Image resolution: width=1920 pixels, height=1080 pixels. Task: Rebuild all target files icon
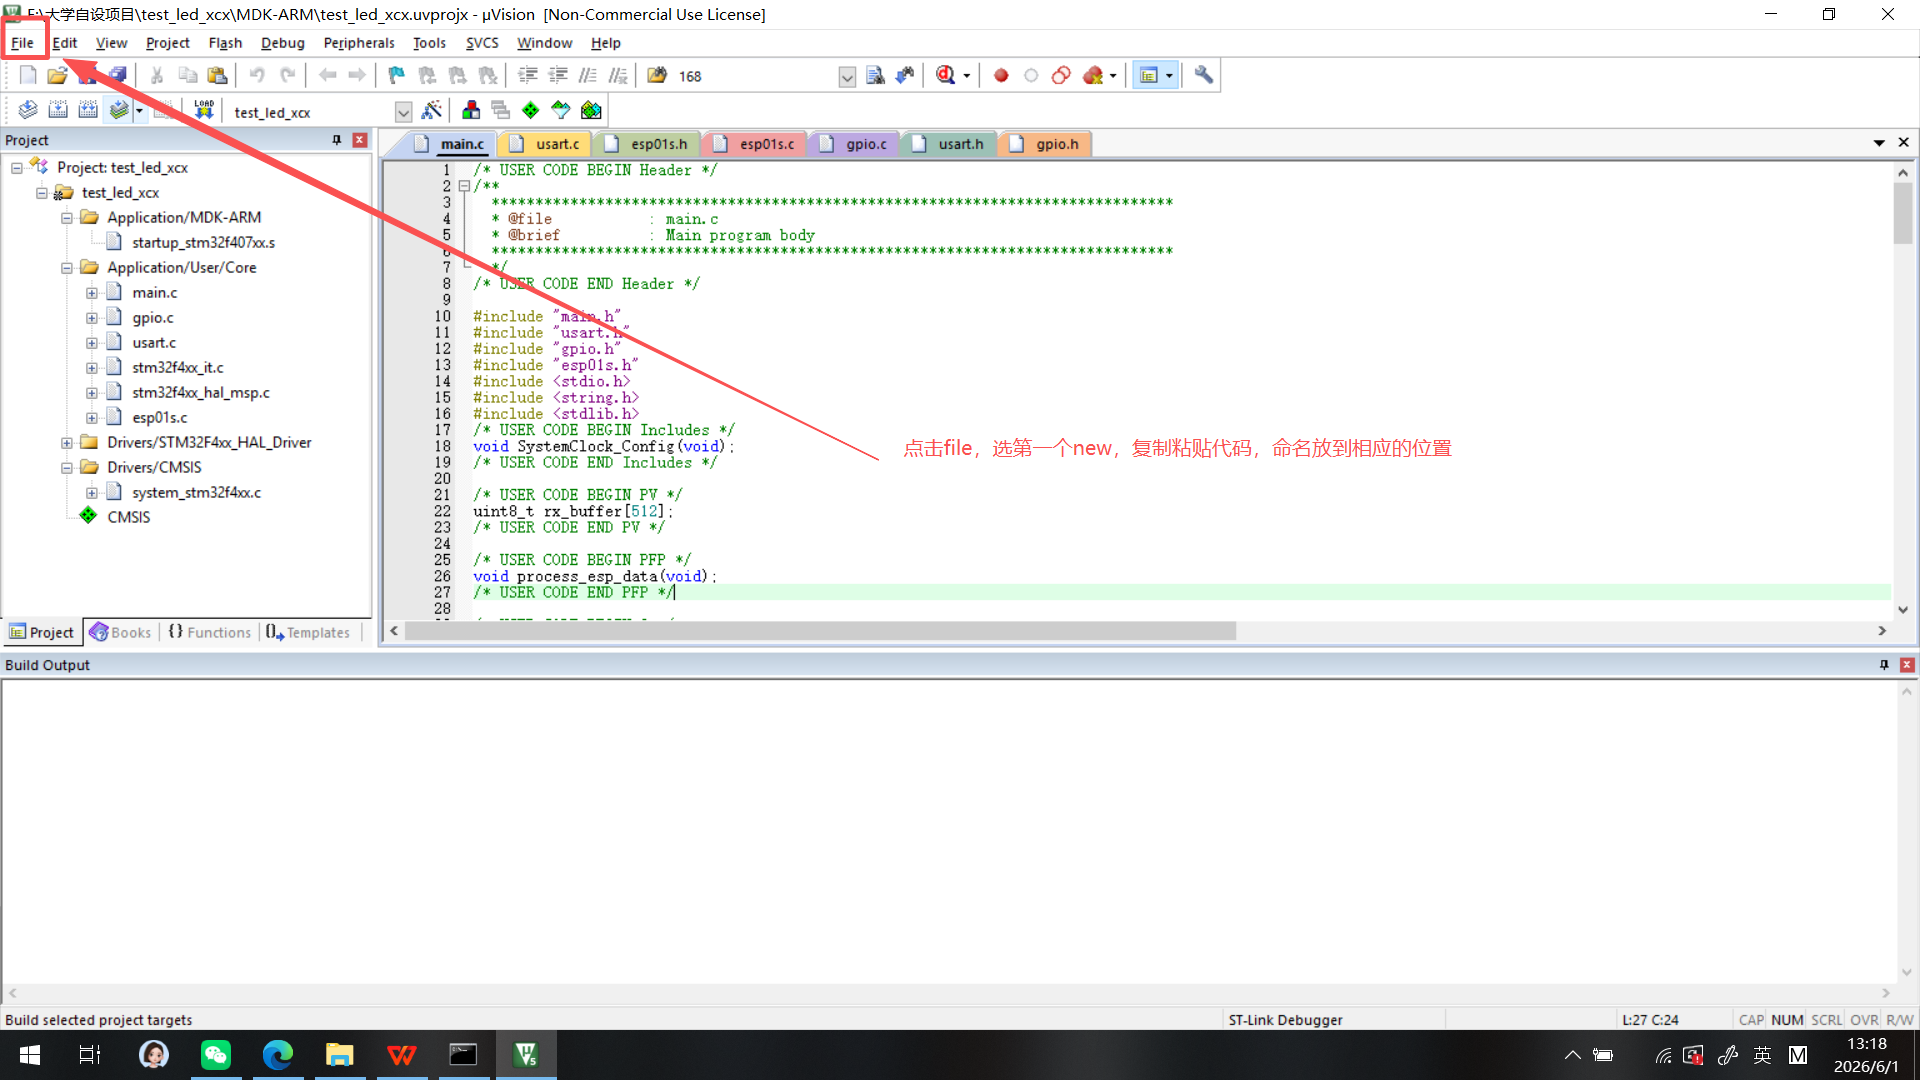click(88, 110)
